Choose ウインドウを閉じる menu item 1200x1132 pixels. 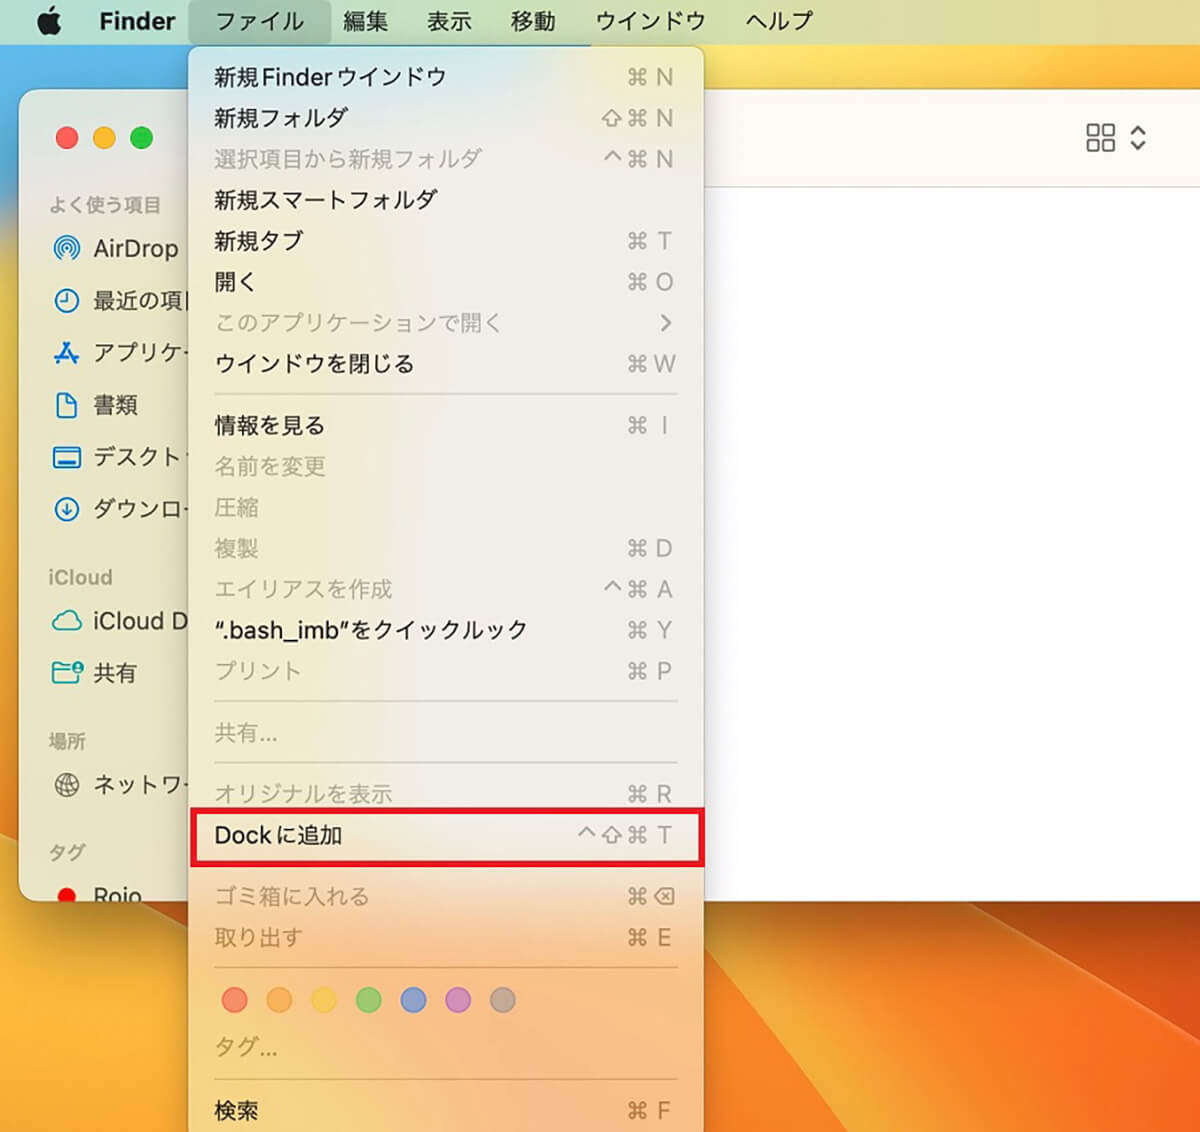coord(446,364)
